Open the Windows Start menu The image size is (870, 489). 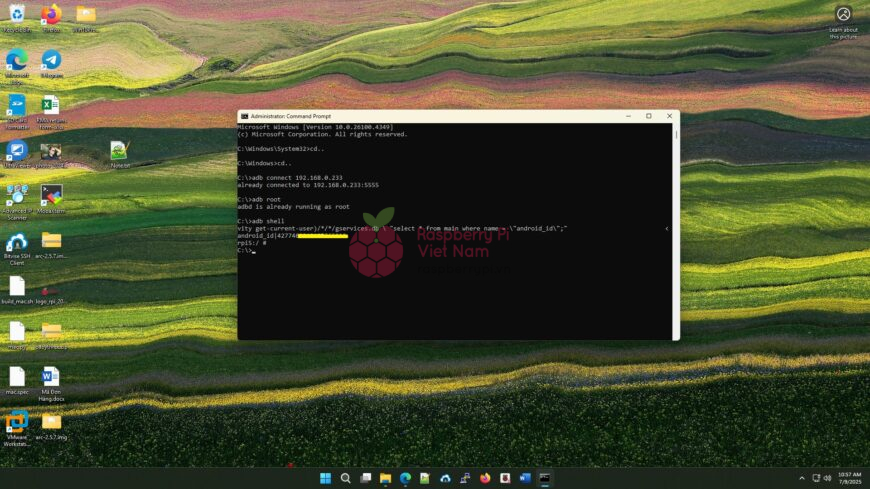click(x=326, y=479)
